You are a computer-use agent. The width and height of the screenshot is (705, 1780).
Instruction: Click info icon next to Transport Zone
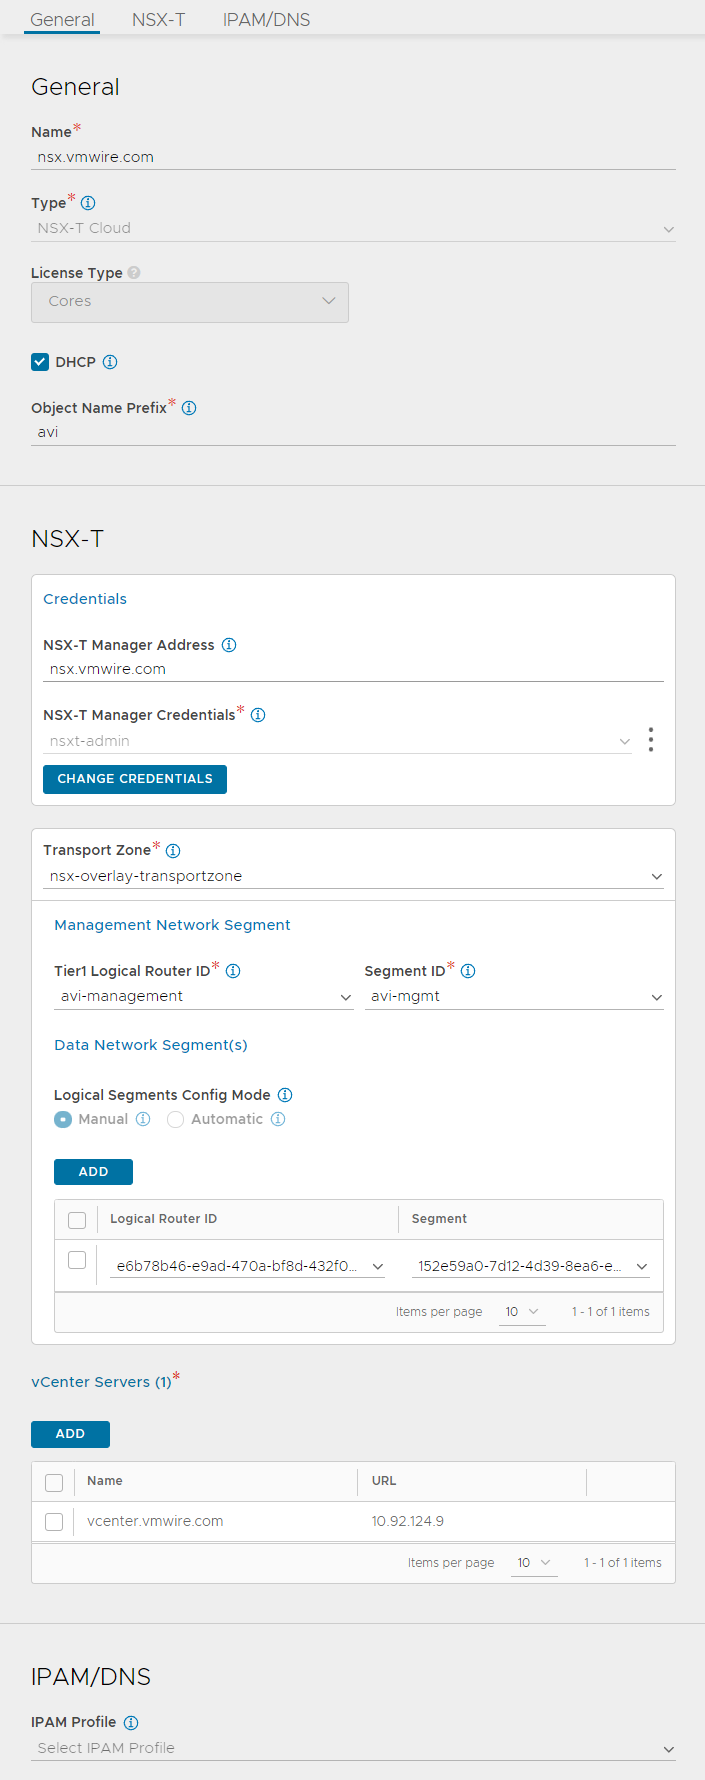[x=173, y=851]
